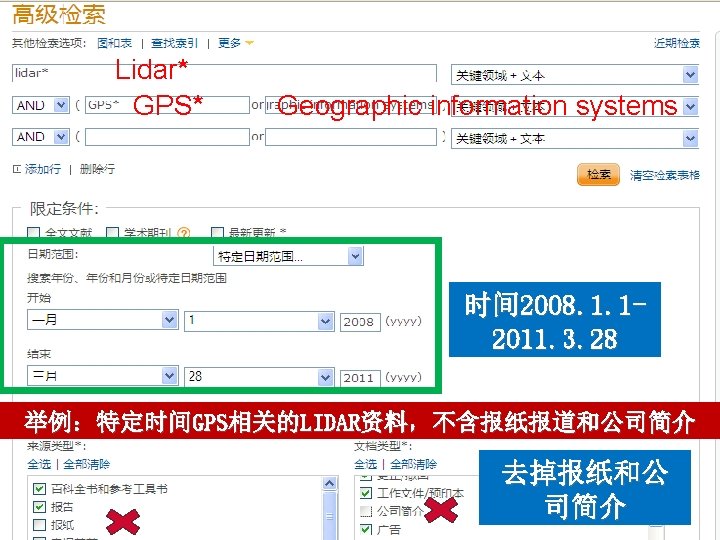Open the second row AND operator dropdown
The image size is (720, 540).
[41, 106]
